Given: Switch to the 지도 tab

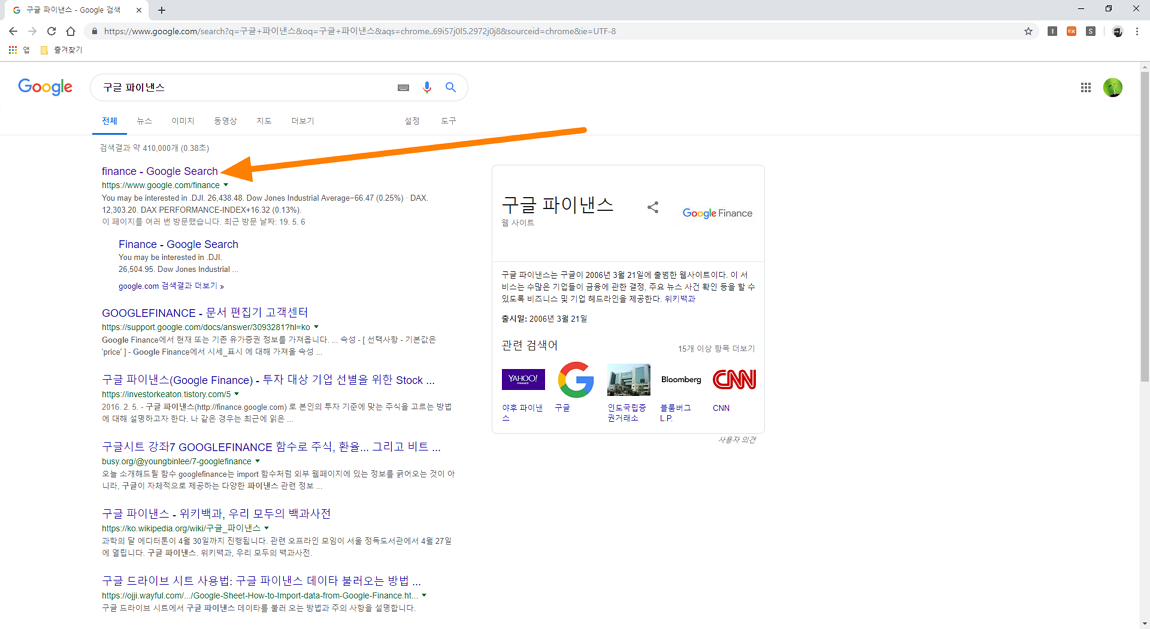Looking at the screenshot, I should (x=264, y=121).
